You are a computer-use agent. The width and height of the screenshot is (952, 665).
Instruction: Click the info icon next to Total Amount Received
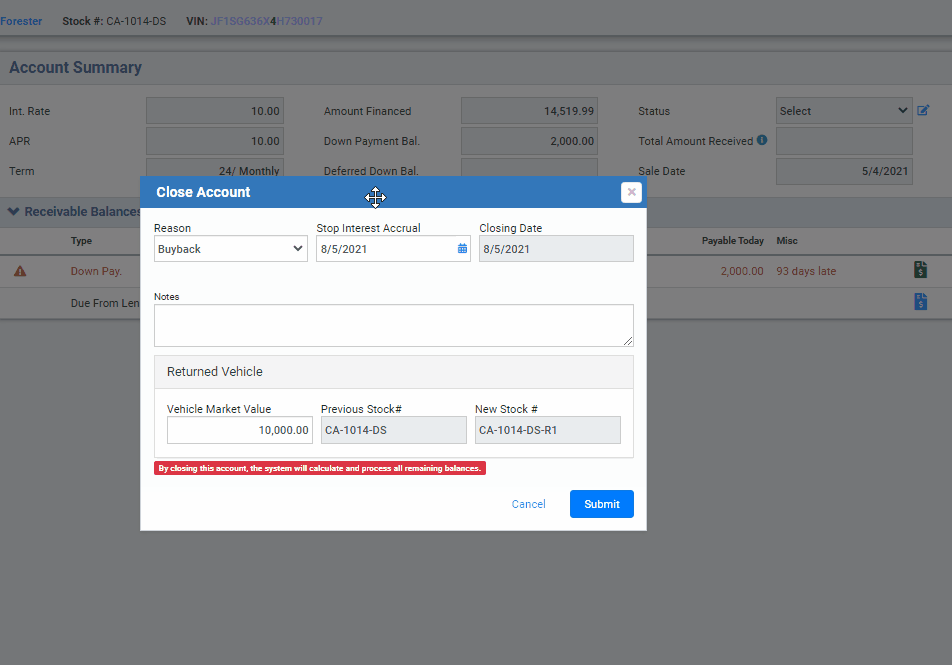pyautogui.click(x=762, y=141)
